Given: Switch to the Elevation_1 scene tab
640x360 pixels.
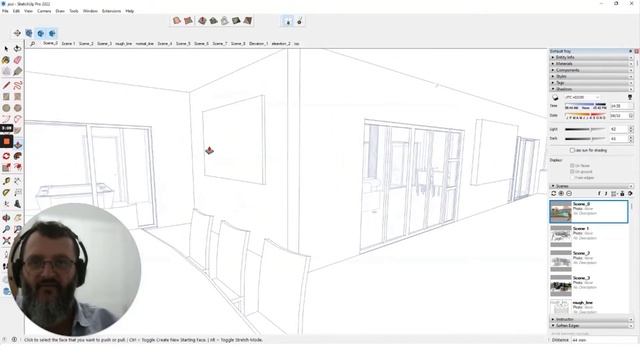Looking at the screenshot, I should click(258, 43).
